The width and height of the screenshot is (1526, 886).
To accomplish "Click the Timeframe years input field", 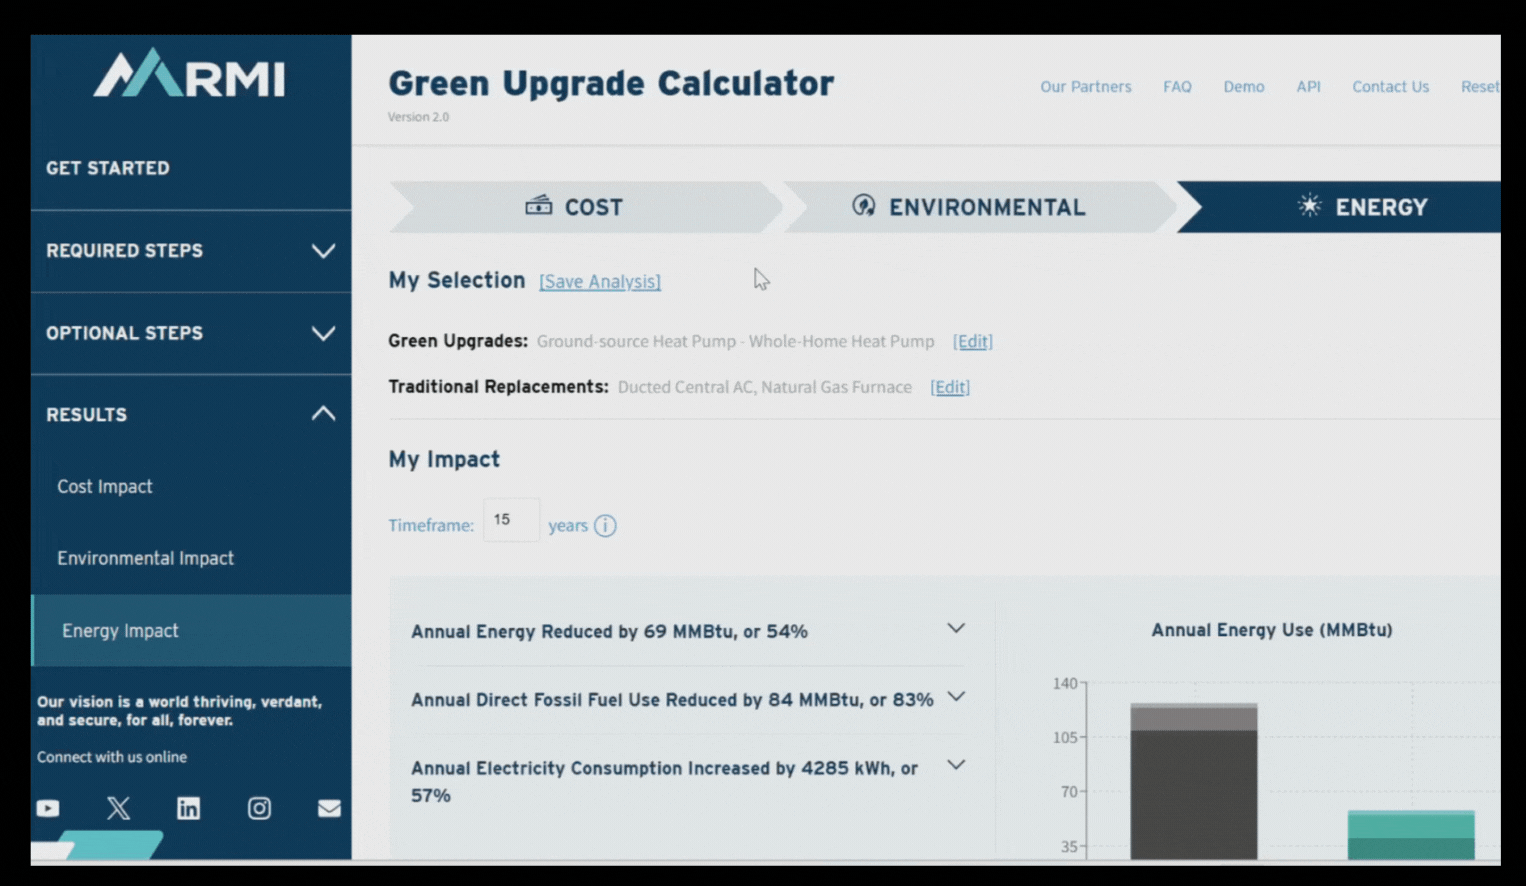I will (511, 520).
